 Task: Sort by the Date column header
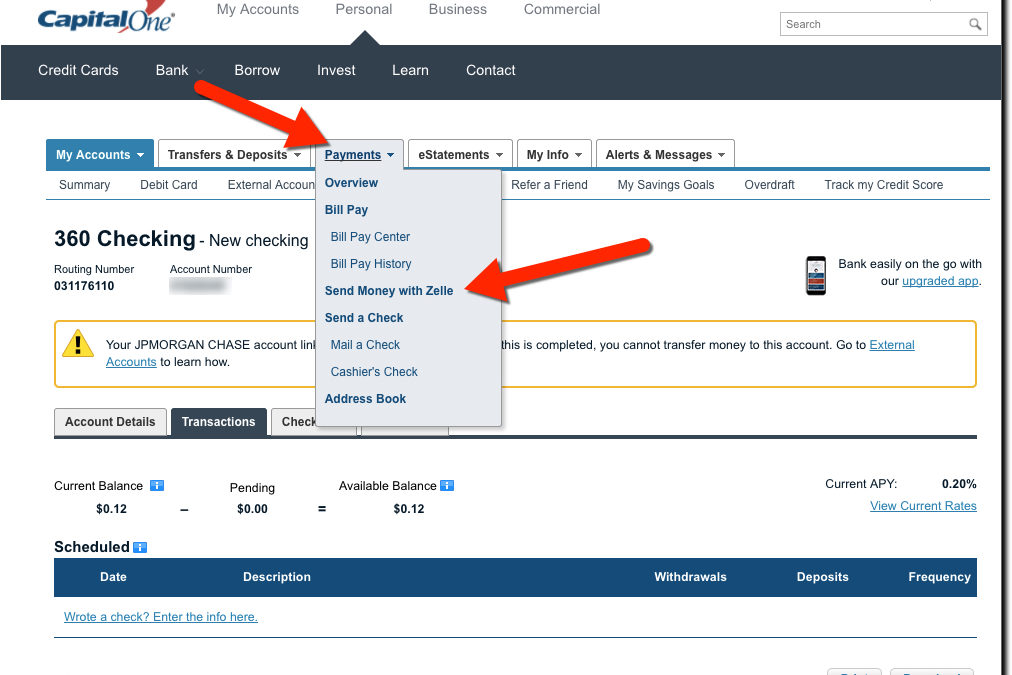[x=113, y=577]
